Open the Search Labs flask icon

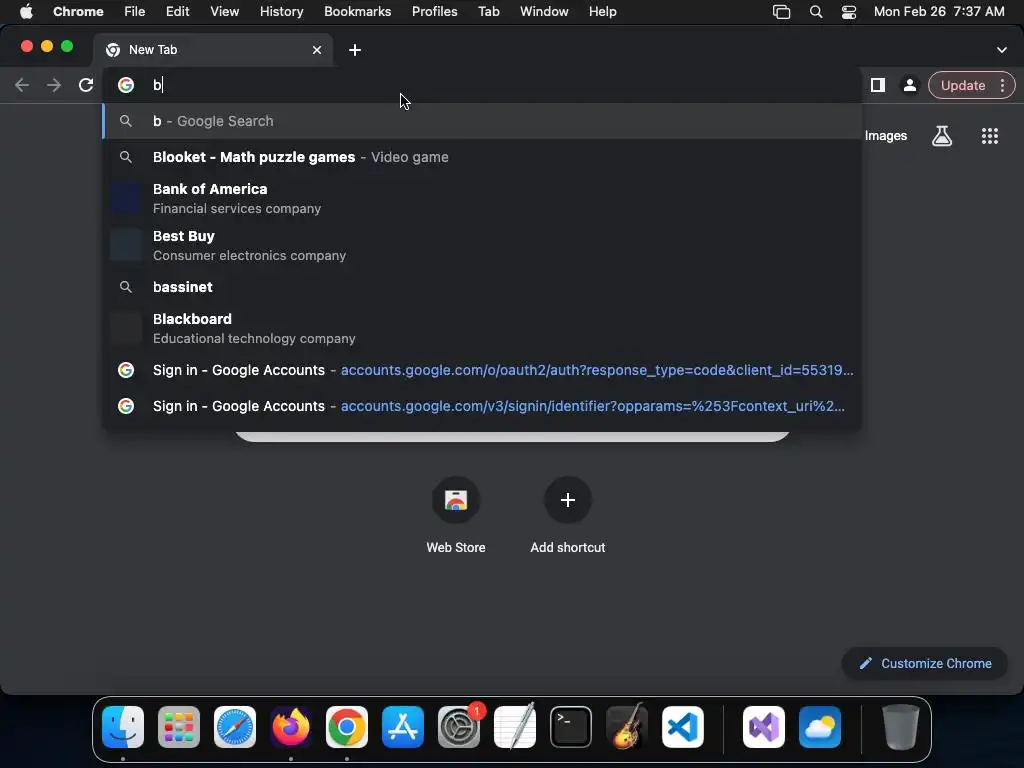coord(942,136)
